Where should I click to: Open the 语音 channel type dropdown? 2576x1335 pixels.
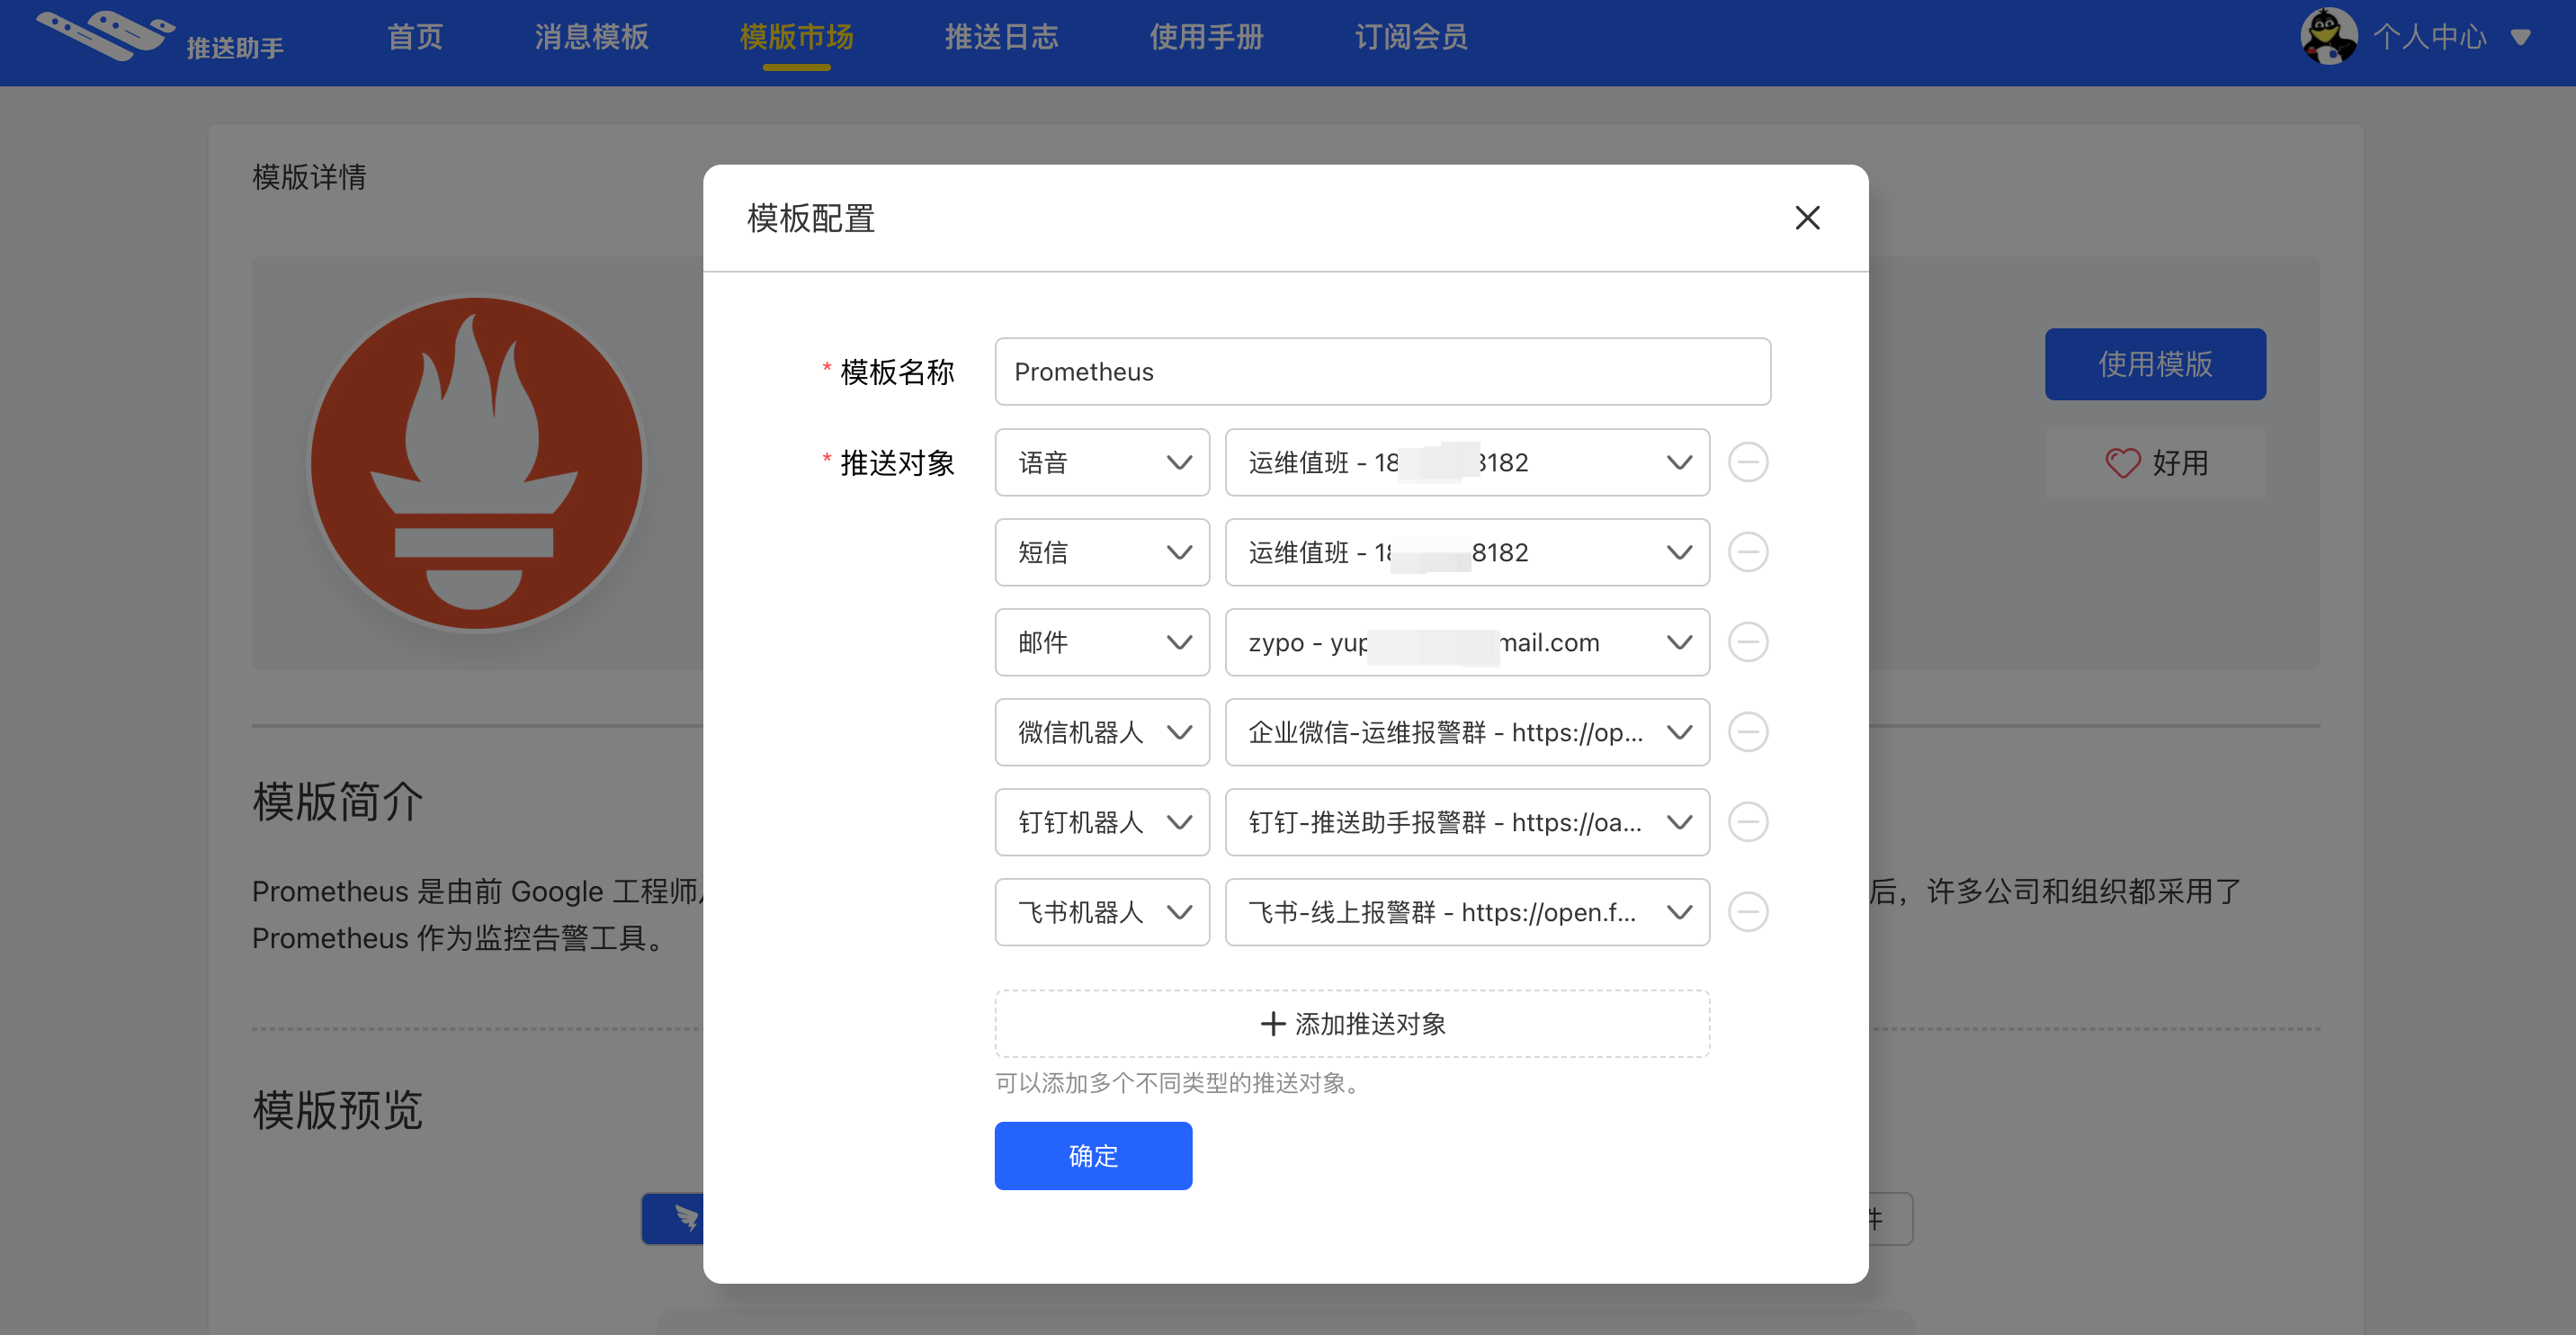click(x=1101, y=462)
